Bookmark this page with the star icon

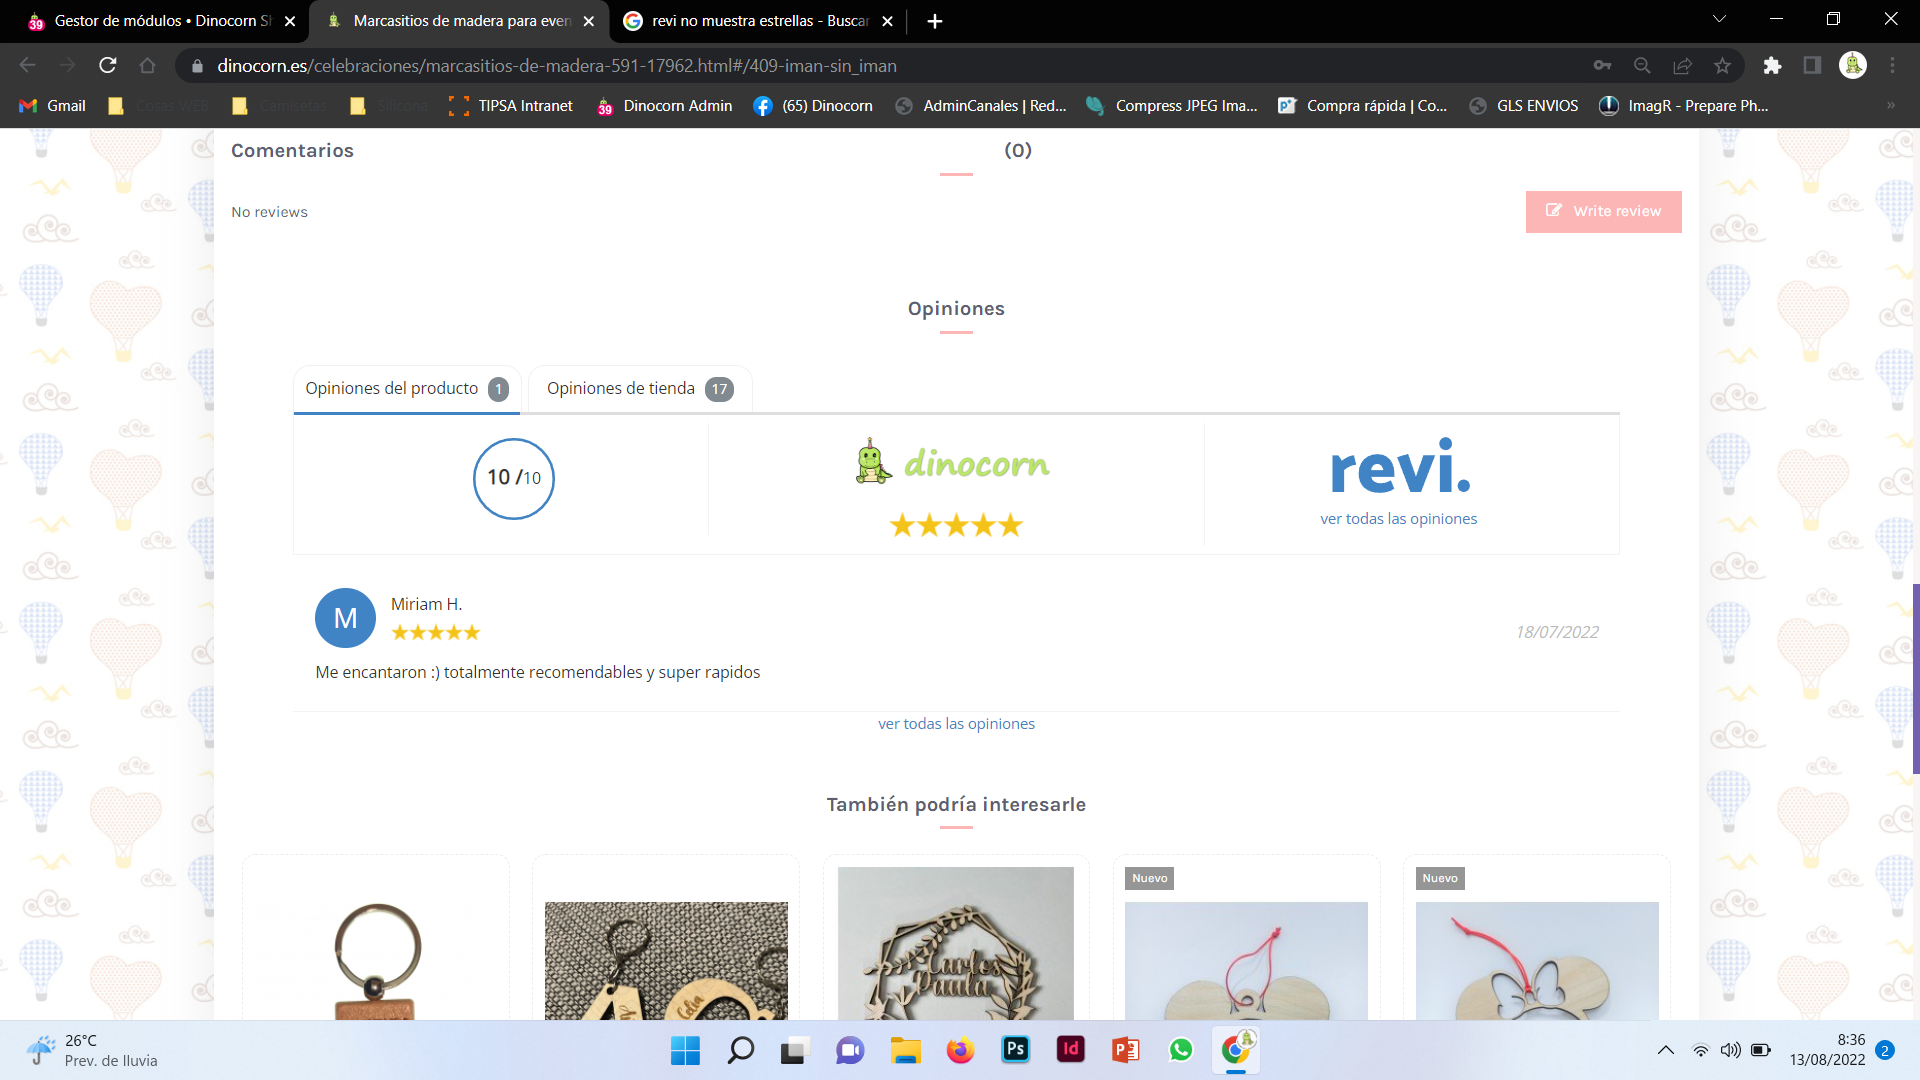click(1722, 65)
